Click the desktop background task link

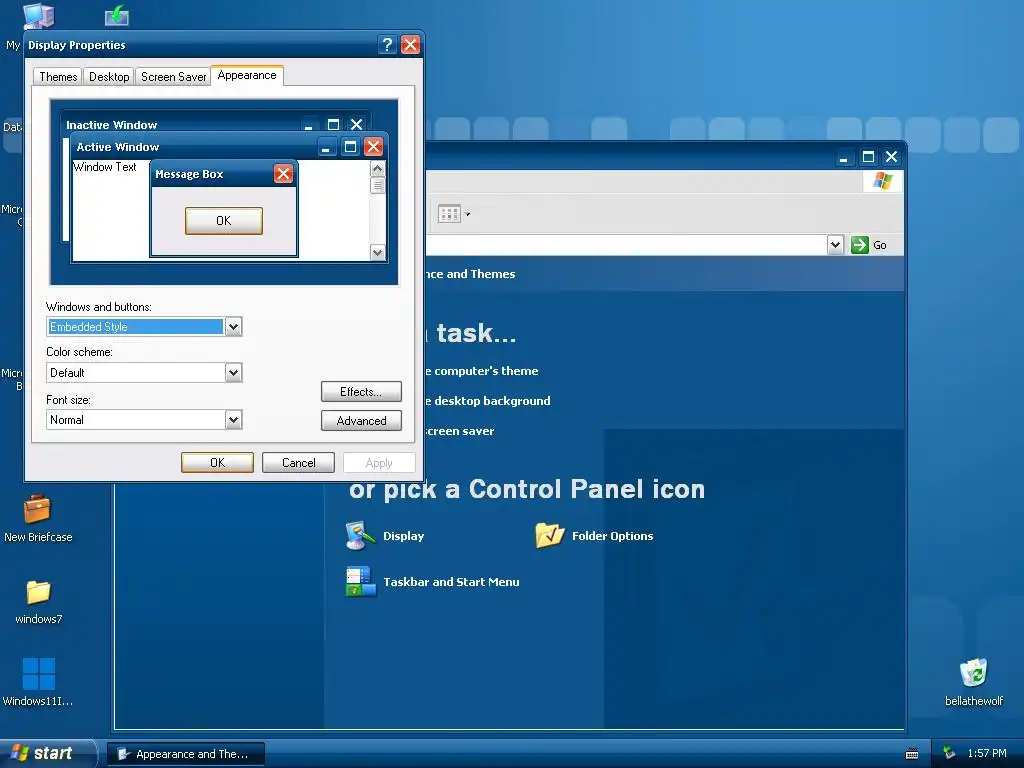click(488, 401)
